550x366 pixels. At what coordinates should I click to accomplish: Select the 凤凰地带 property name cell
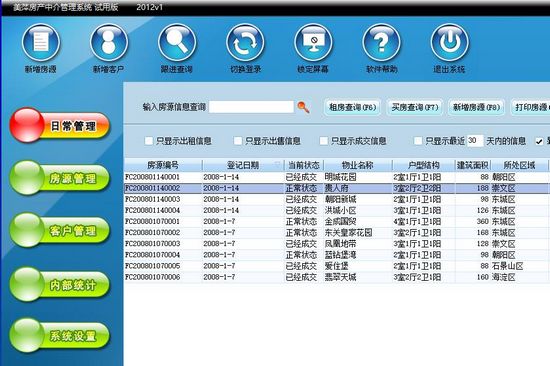tap(357, 244)
